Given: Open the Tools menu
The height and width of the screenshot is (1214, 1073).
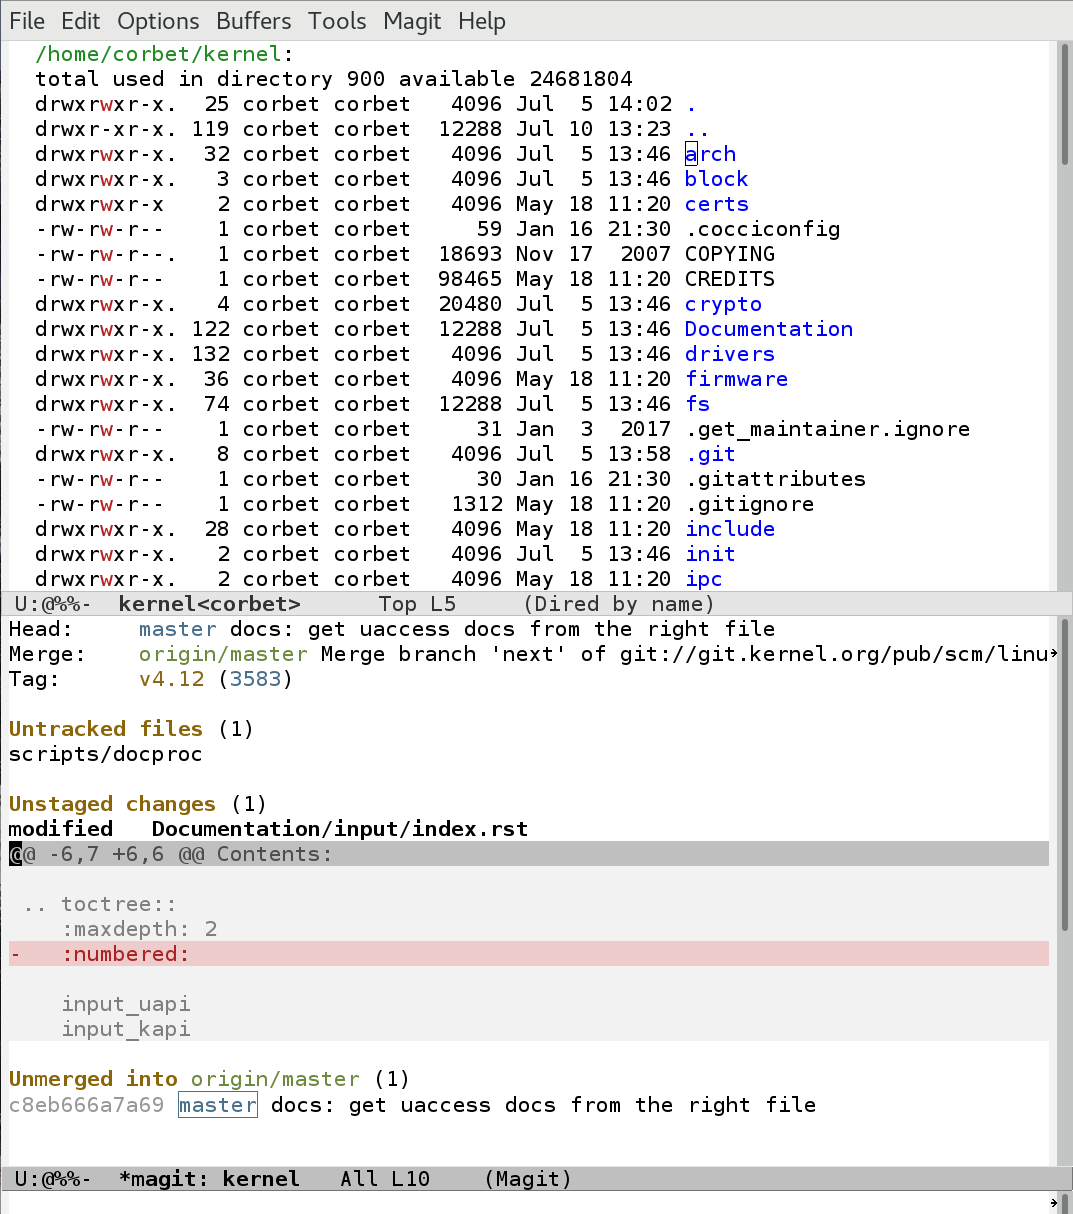Looking at the screenshot, I should [x=337, y=21].
